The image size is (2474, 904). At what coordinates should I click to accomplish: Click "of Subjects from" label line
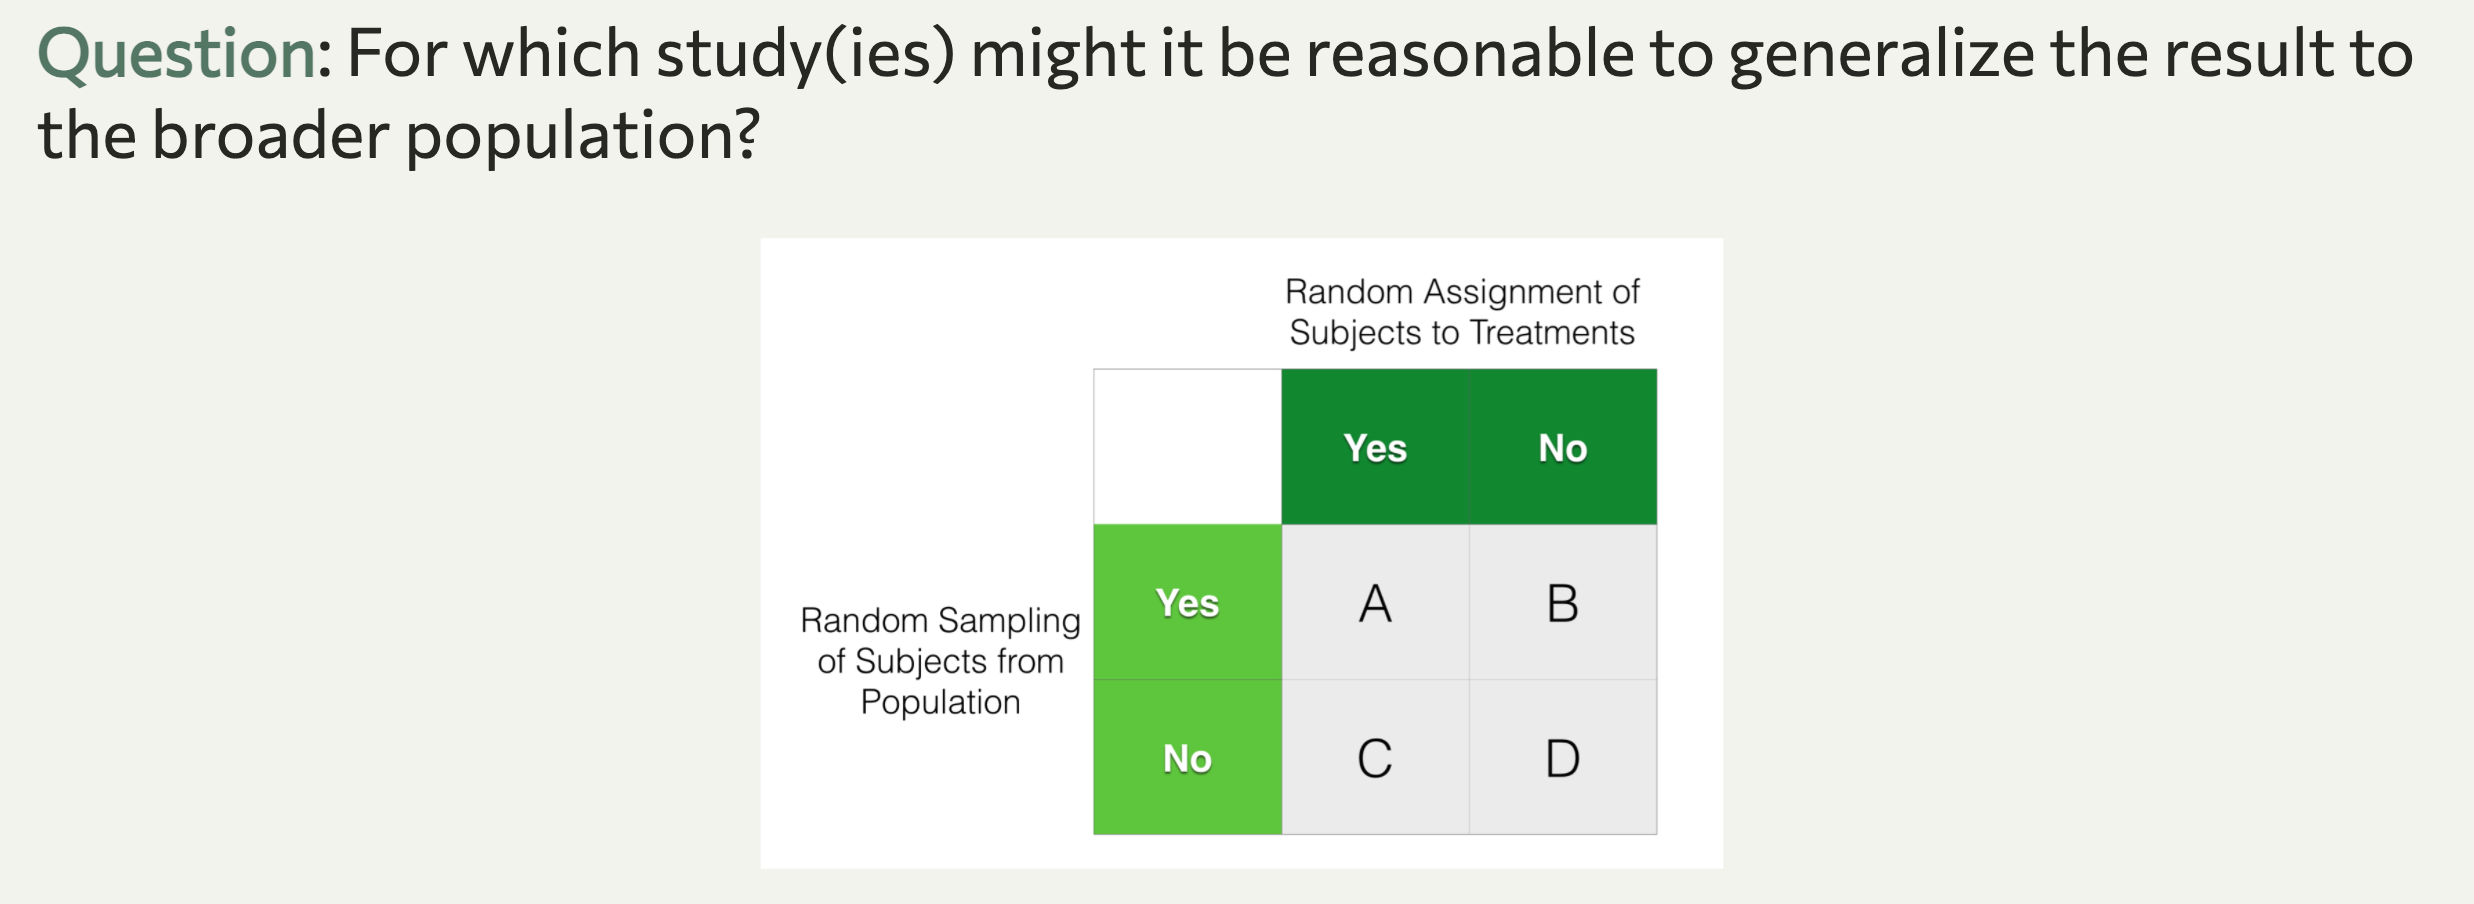pyautogui.click(x=940, y=661)
